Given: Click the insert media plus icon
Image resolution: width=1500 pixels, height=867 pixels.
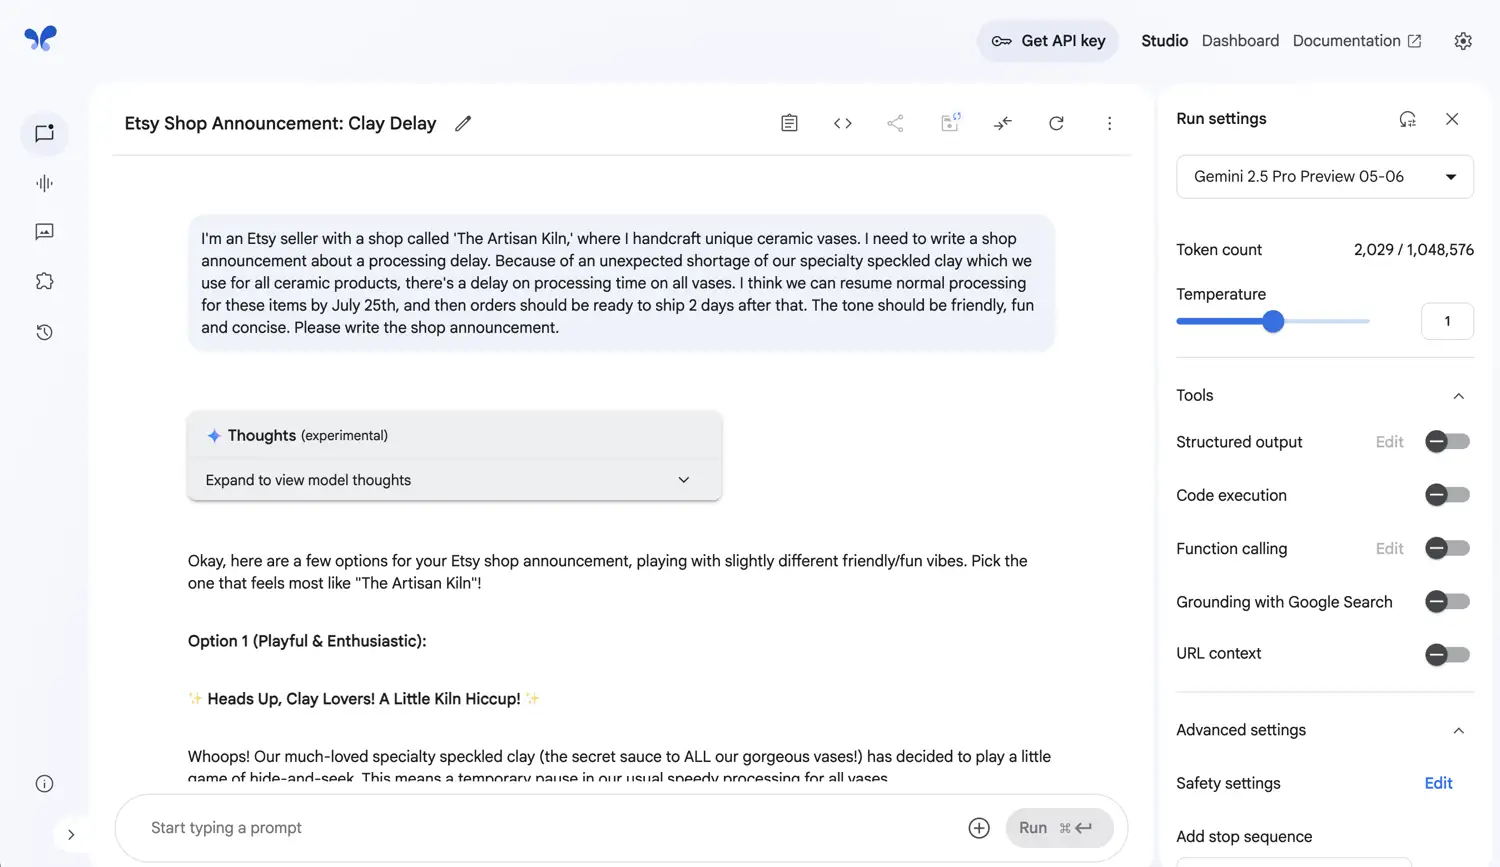Looking at the screenshot, I should pos(979,828).
